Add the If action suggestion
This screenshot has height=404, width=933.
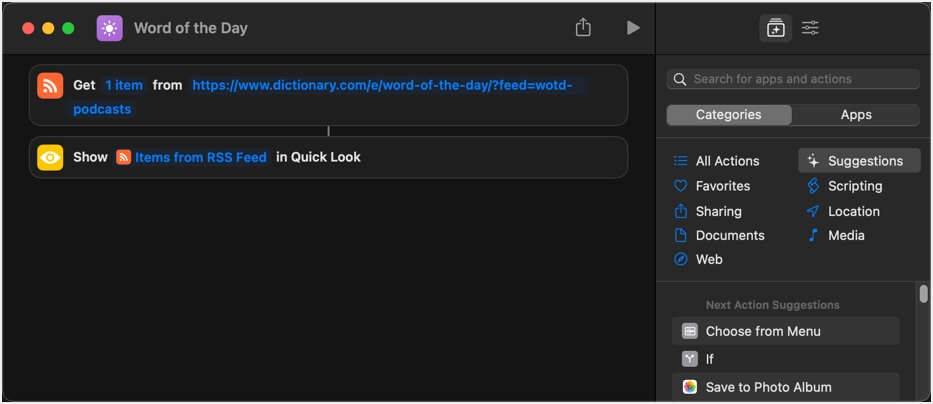[709, 359]
